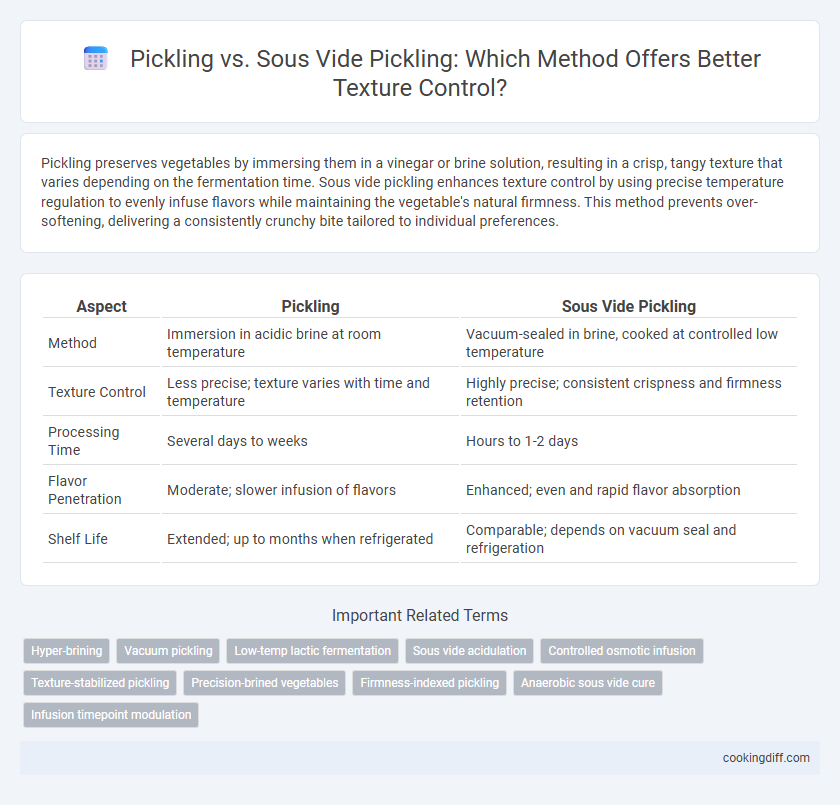Screen dimensions: 840x805
Task: Click the Processing Time row label
Action: pos(84,441)
